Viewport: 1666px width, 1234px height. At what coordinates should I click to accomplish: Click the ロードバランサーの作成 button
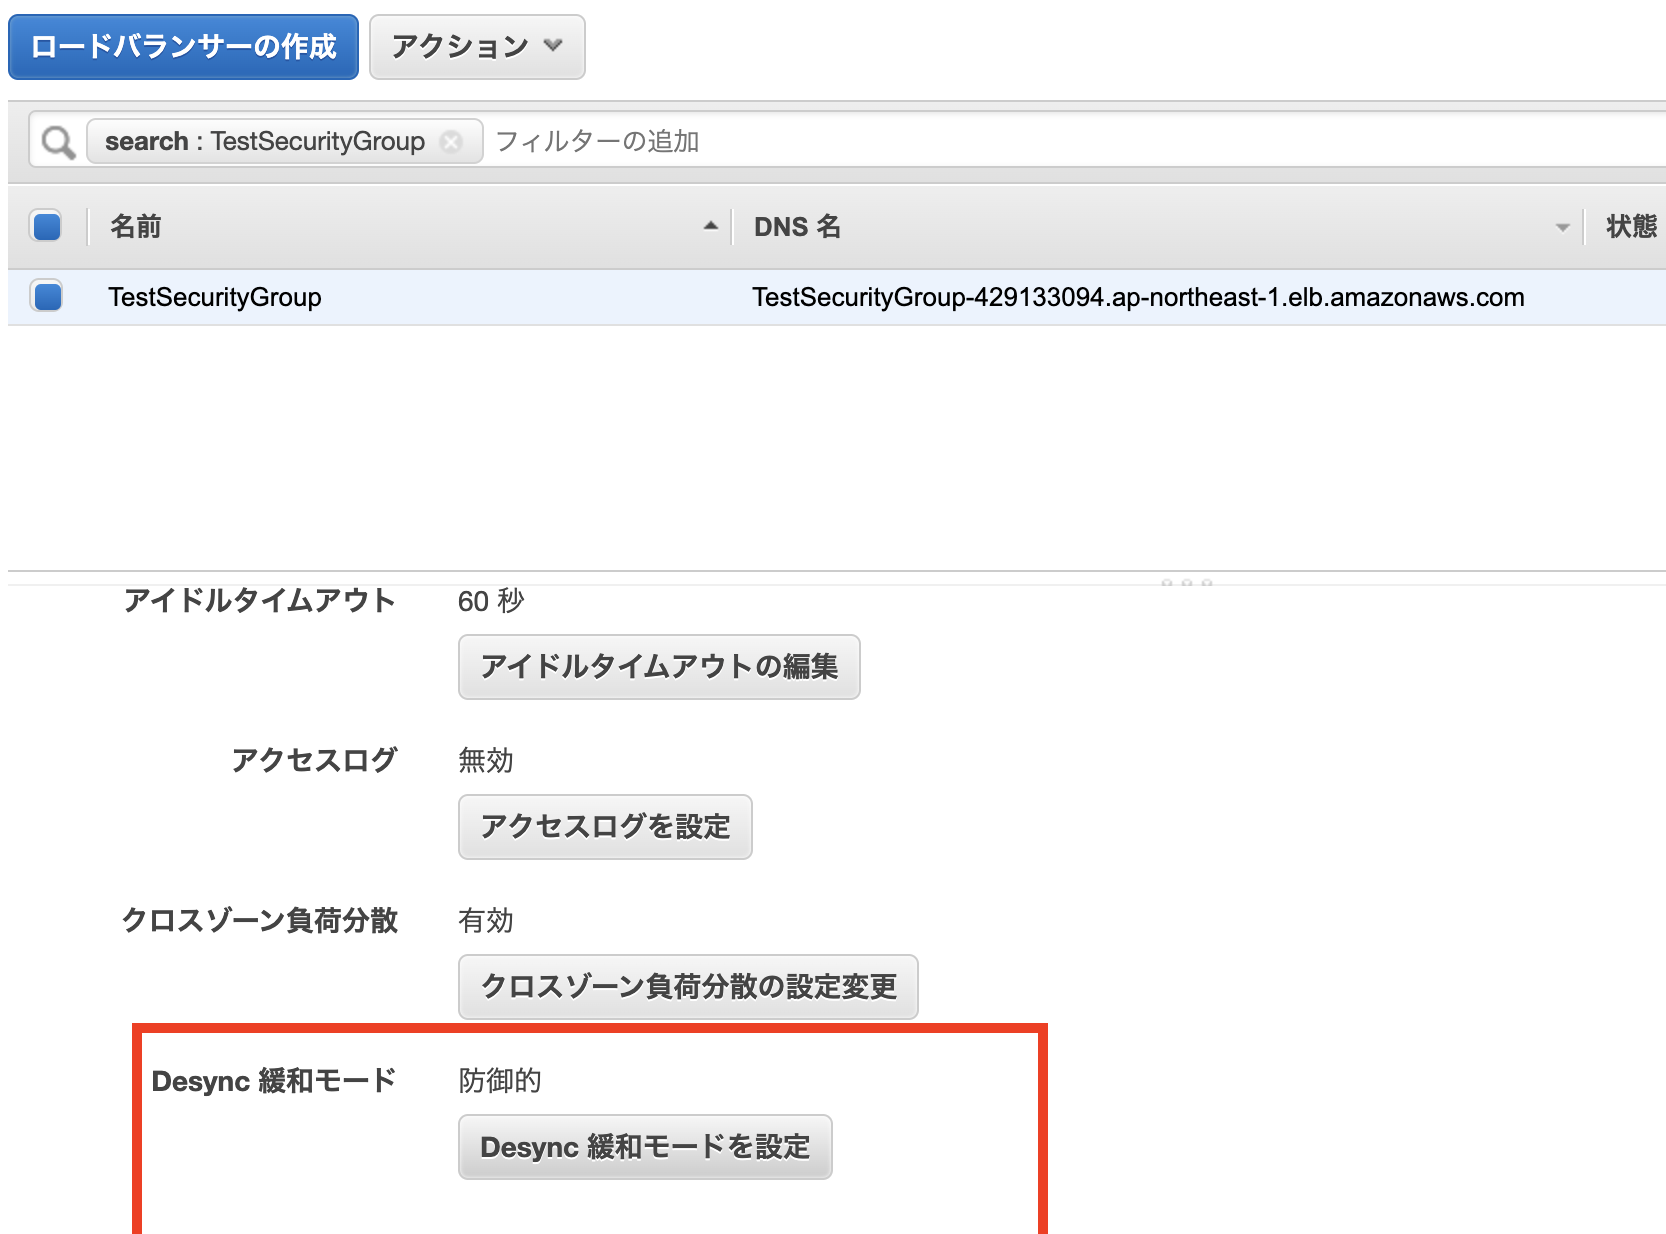coord(183,46)
